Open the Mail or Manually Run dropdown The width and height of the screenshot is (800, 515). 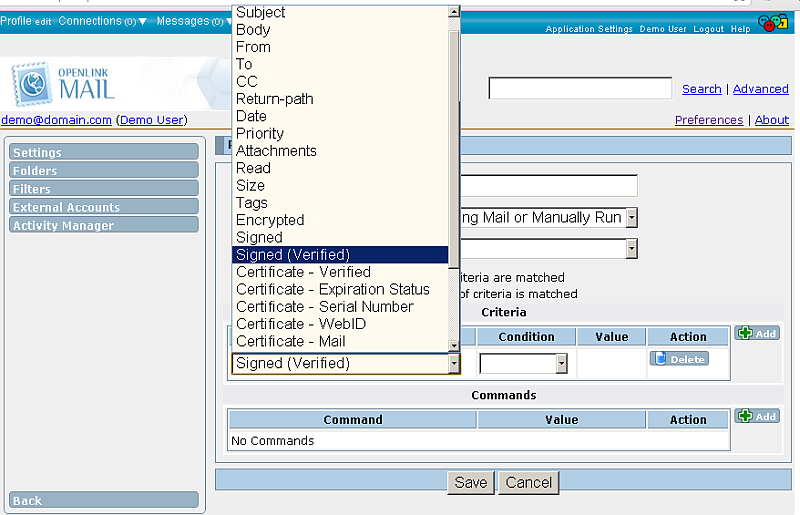pyautogui.click(x=548, y=218)
